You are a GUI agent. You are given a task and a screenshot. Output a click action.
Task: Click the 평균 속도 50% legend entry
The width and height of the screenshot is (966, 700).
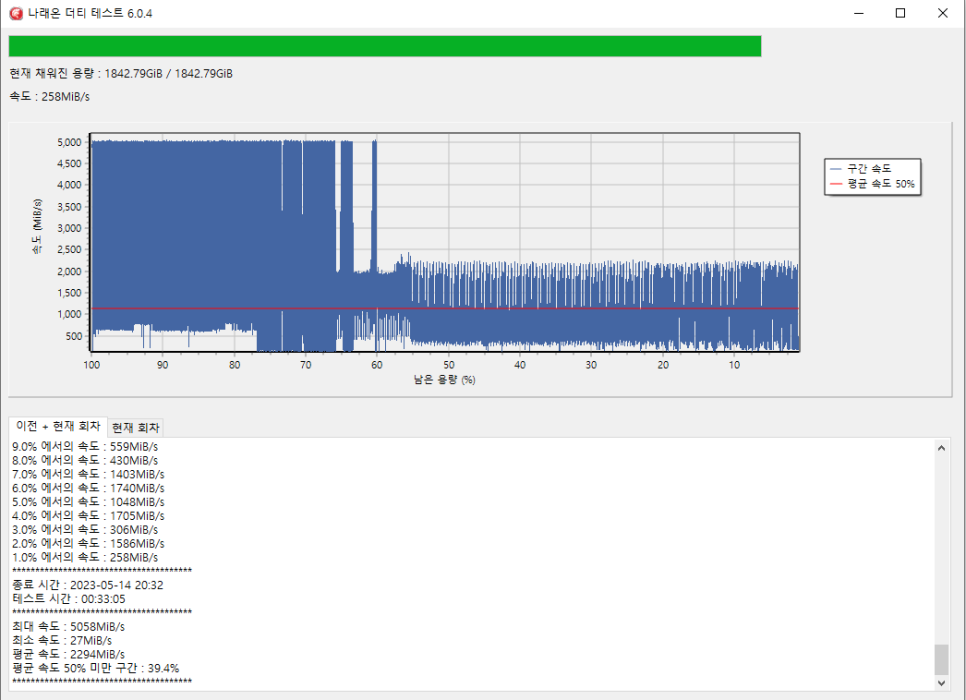pos(872,184)
